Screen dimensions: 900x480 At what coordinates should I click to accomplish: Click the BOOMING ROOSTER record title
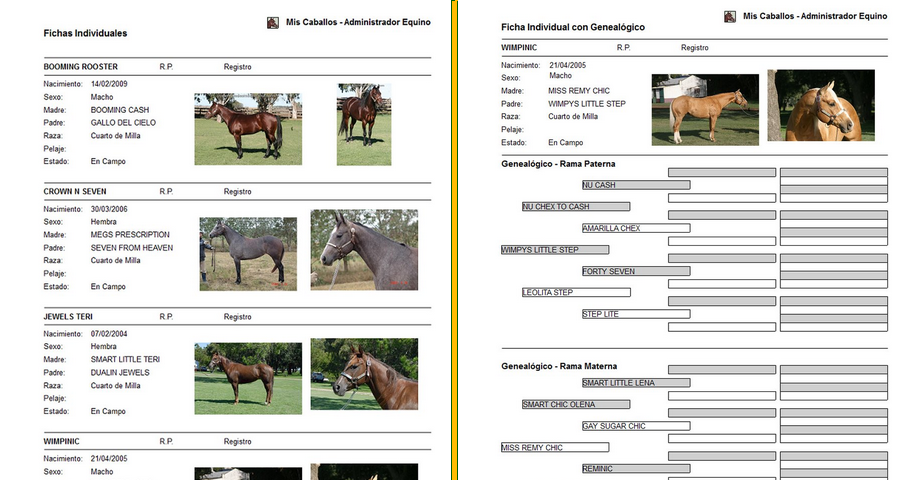coord(80,67)
